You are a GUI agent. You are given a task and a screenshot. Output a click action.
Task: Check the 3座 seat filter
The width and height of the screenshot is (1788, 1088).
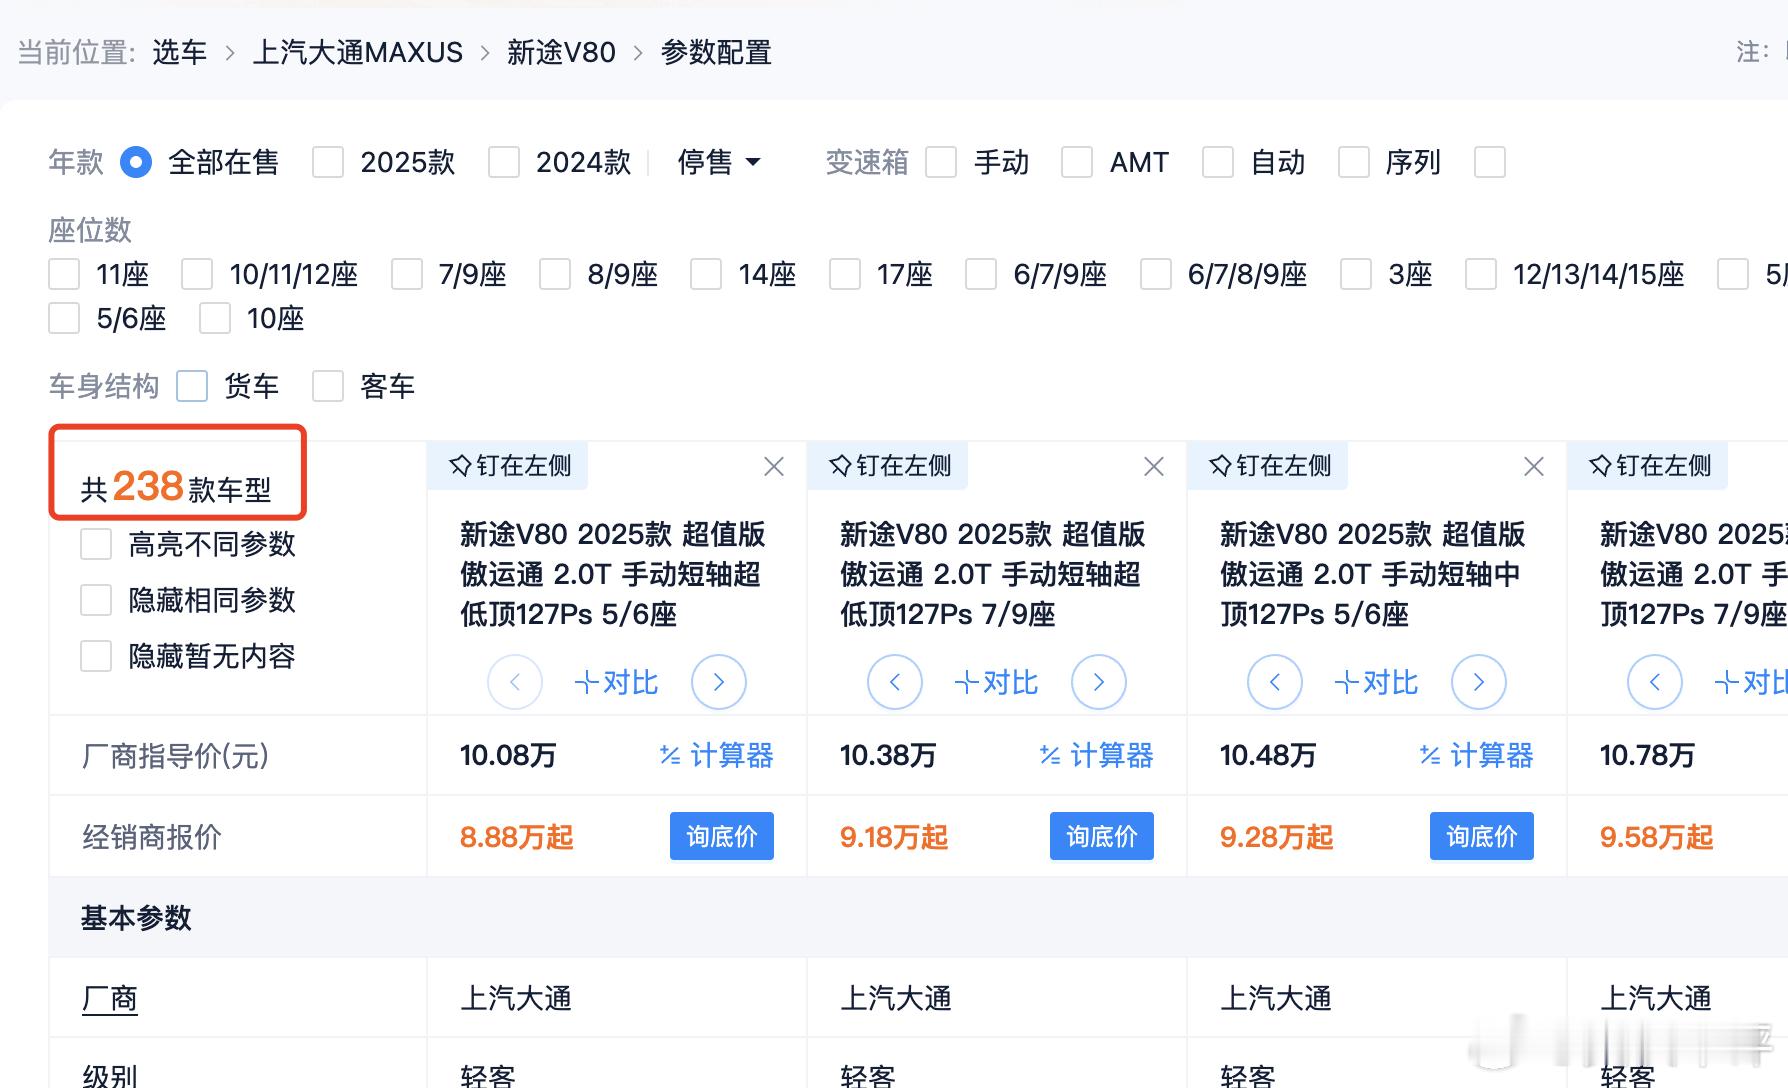[1356, 274]
